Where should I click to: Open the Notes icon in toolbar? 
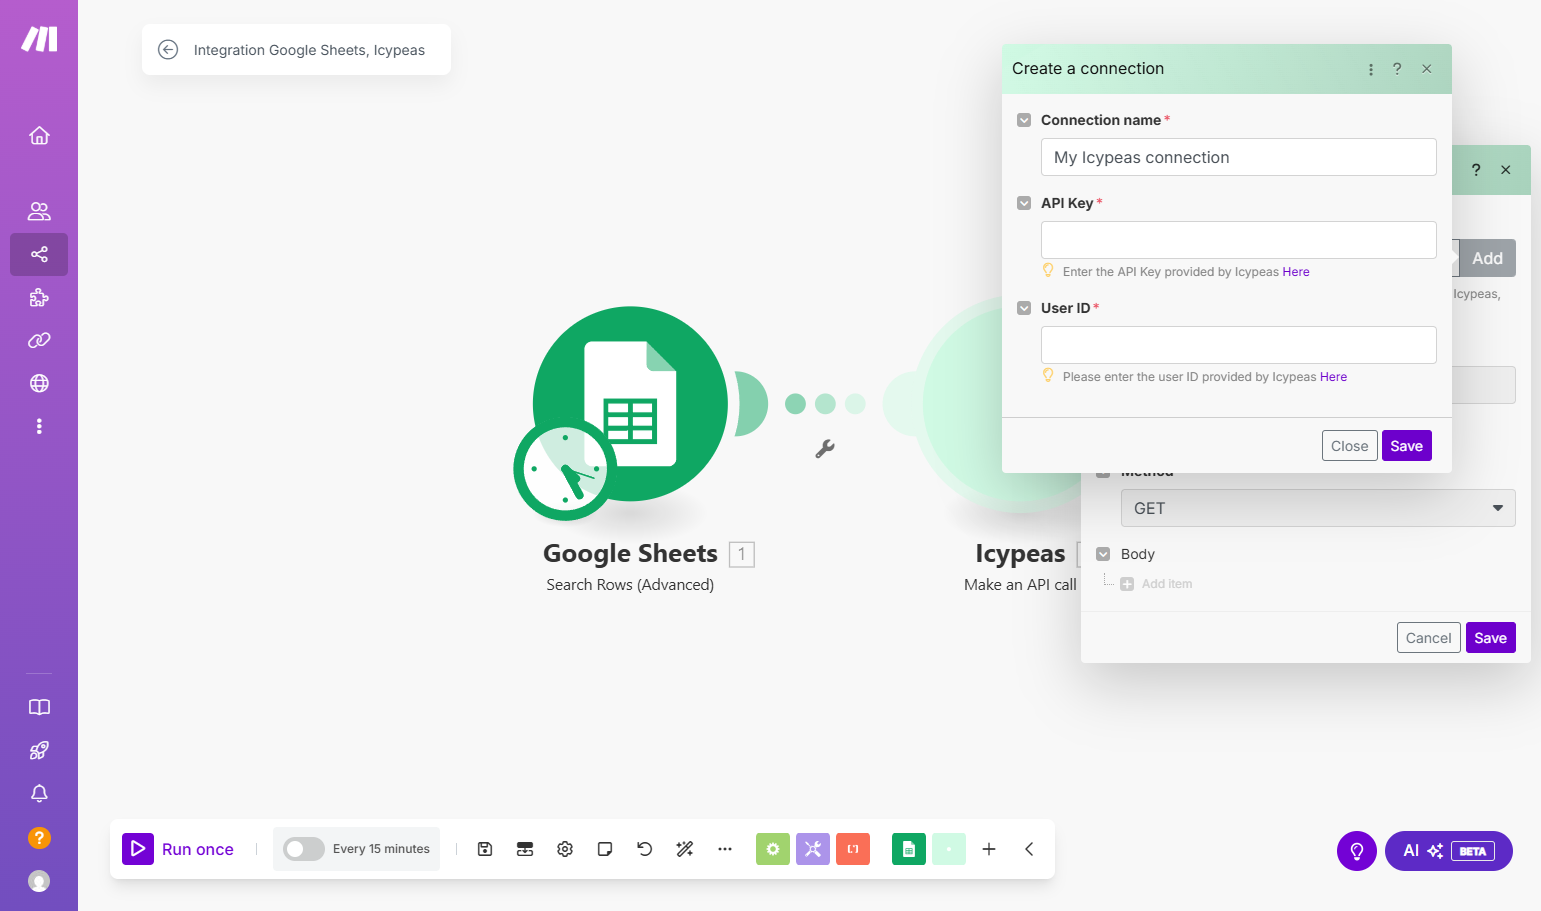(605, 849)
